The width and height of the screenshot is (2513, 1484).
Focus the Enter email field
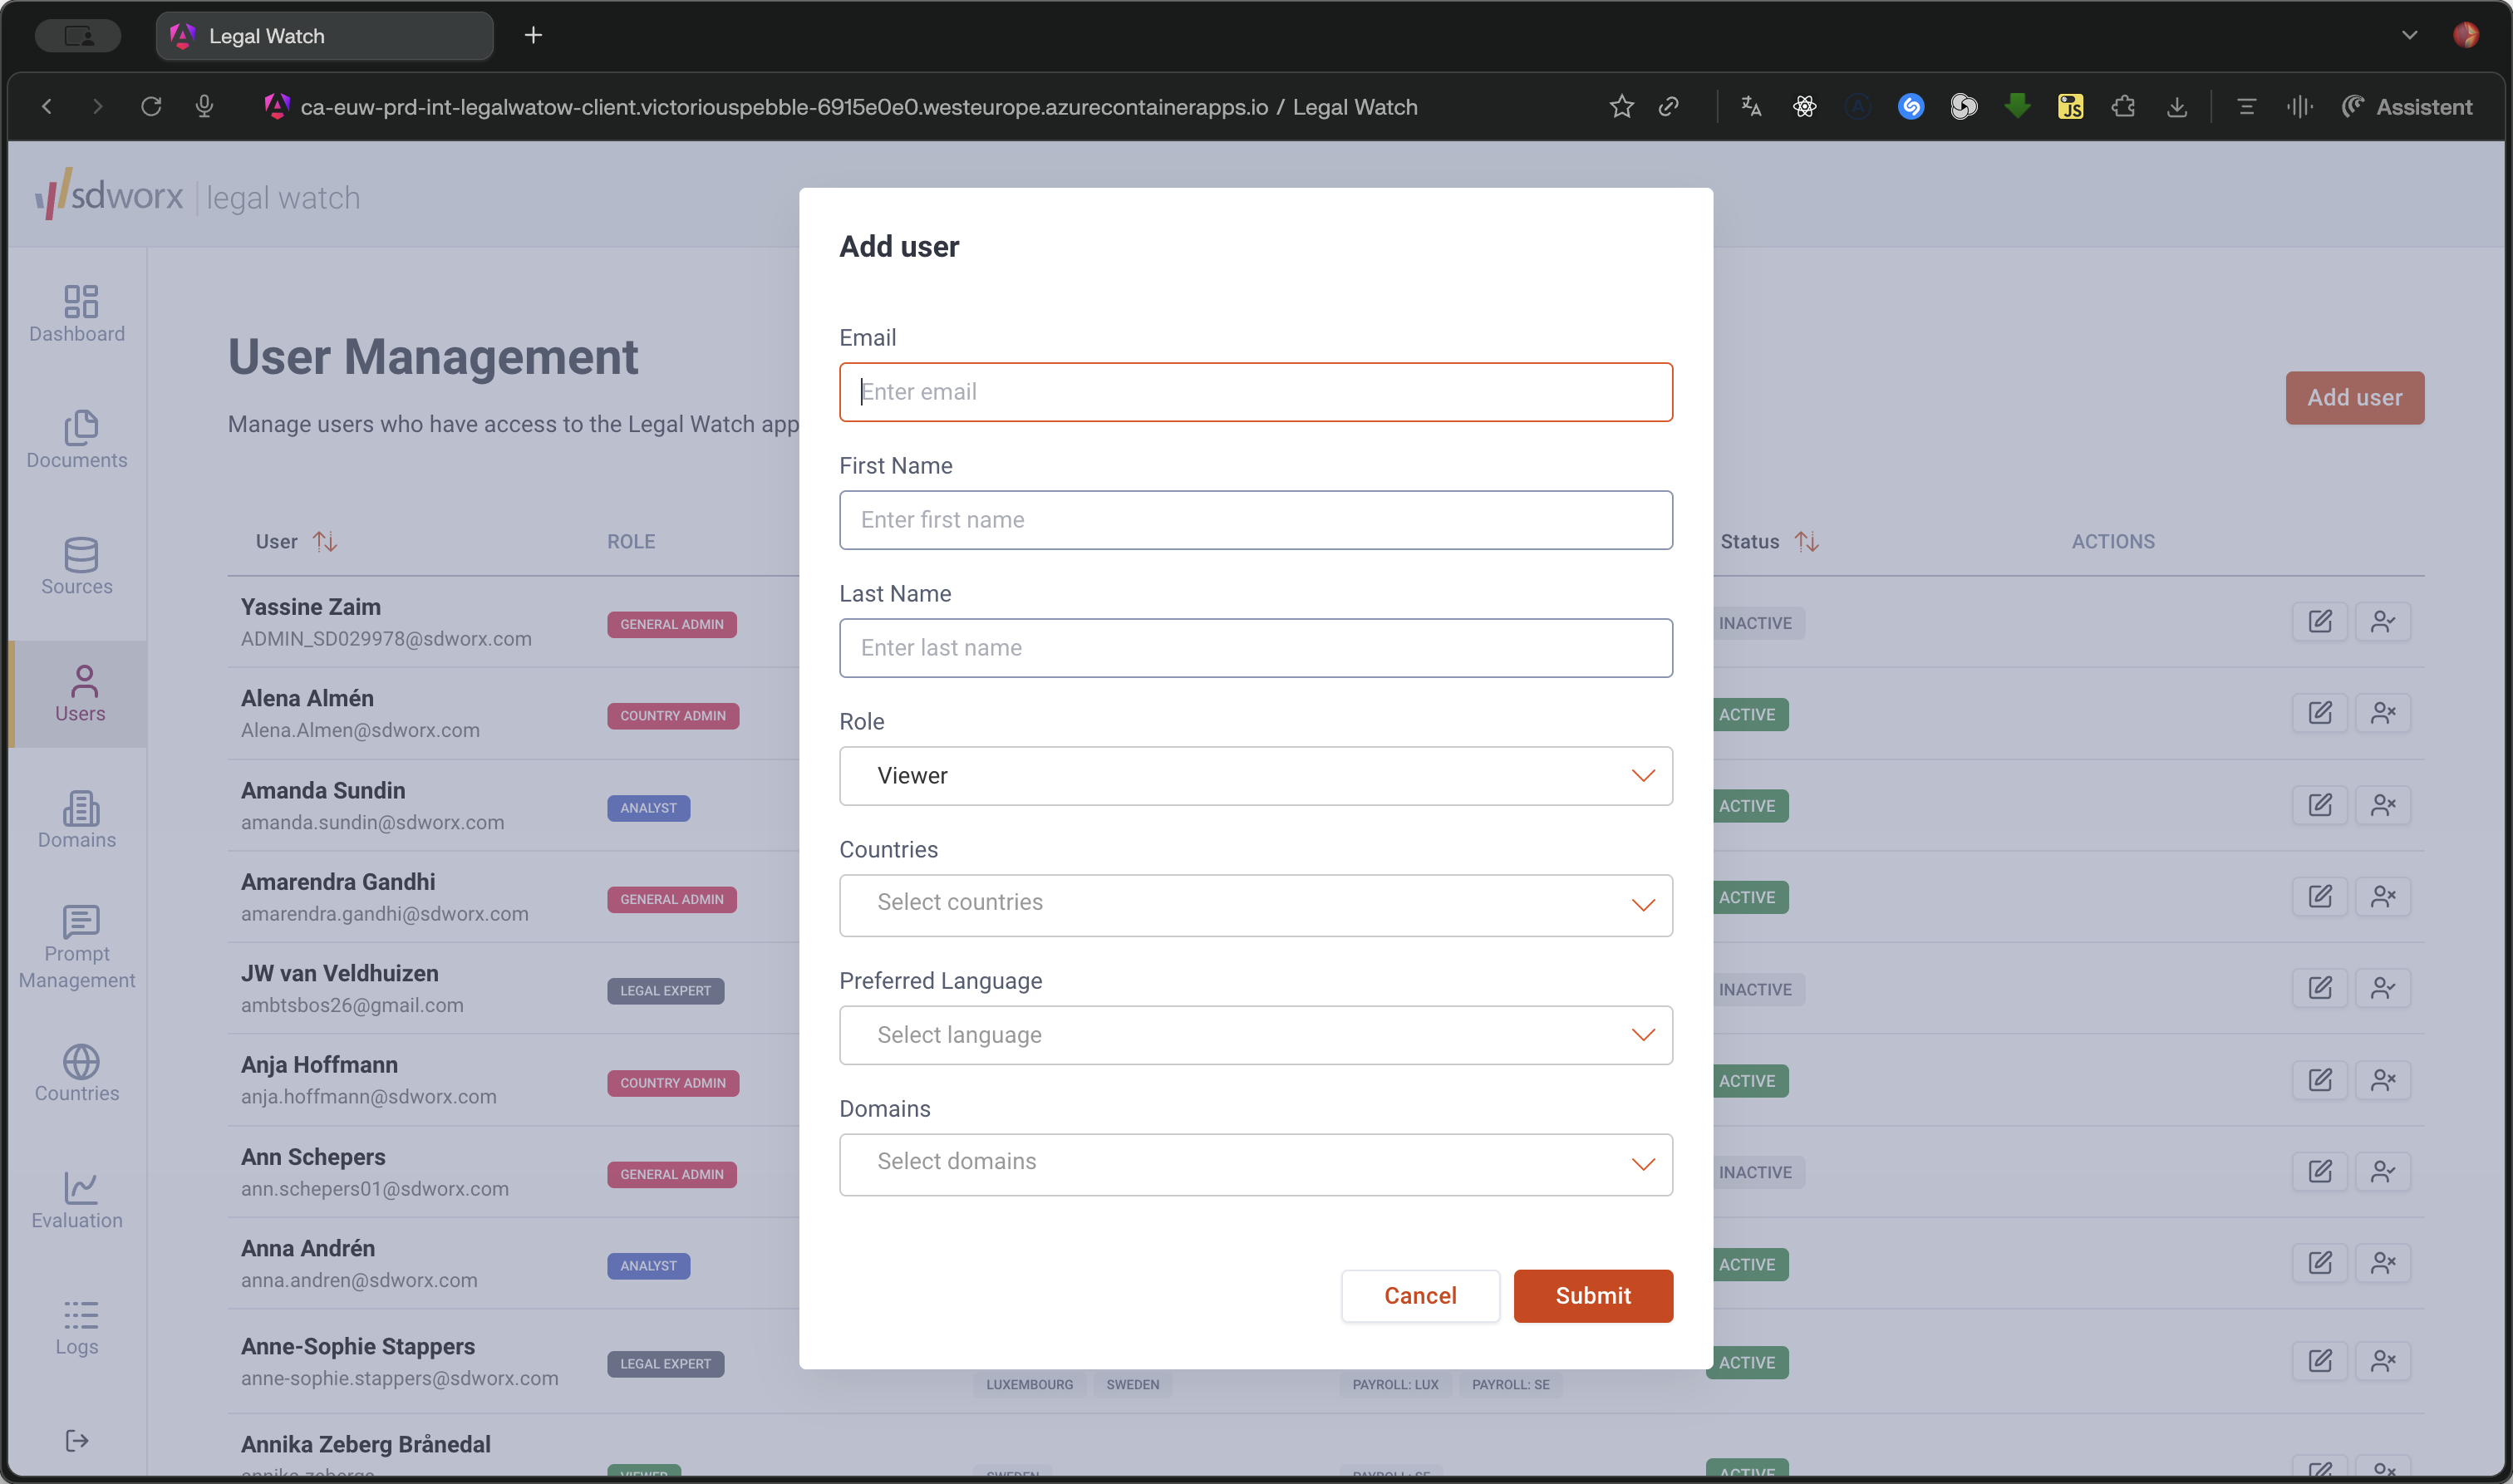[1255, 392]
